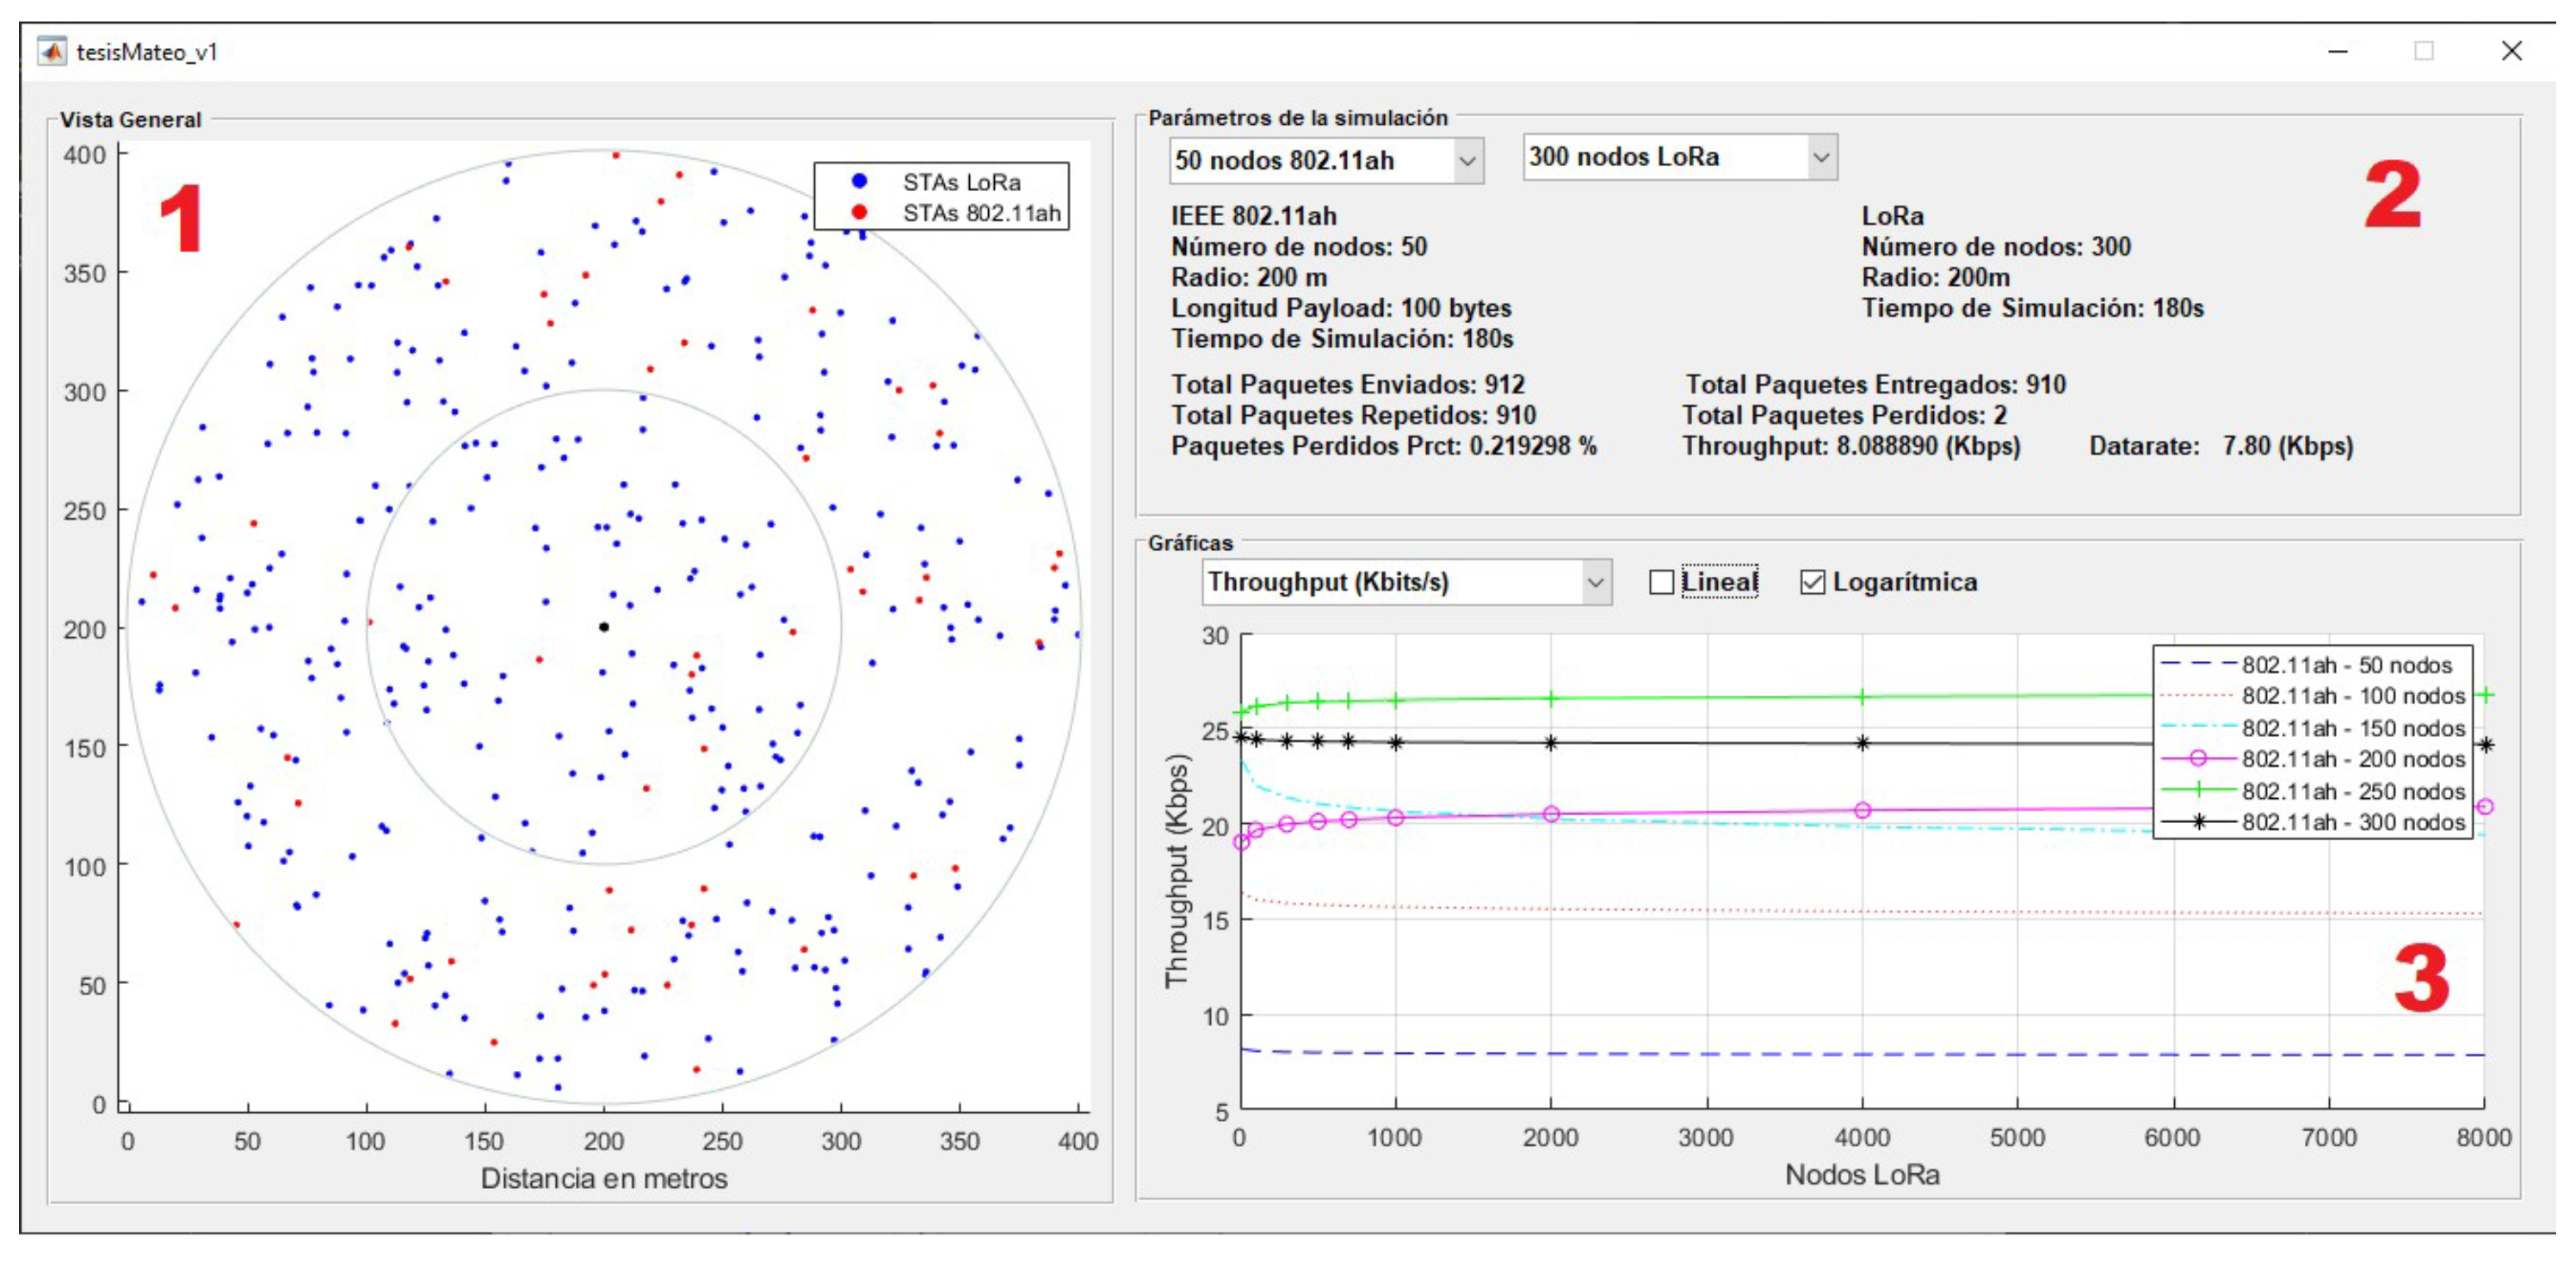Close the tesisMateo_v1 window

(x=2511, y=51)
